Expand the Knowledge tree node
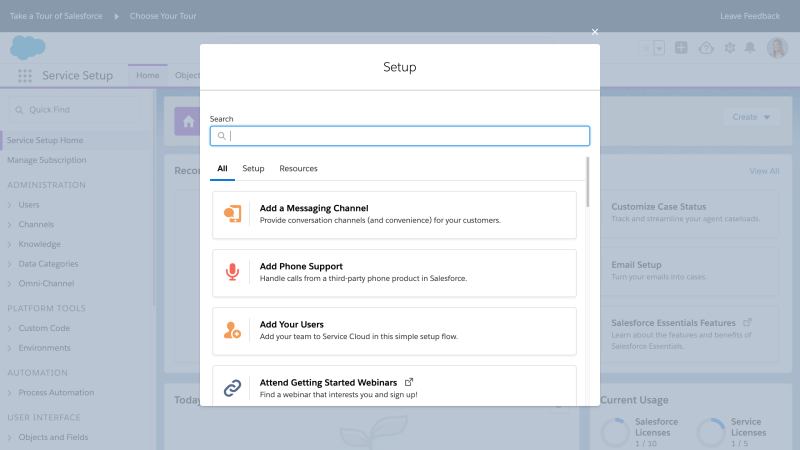 (9, 244)
